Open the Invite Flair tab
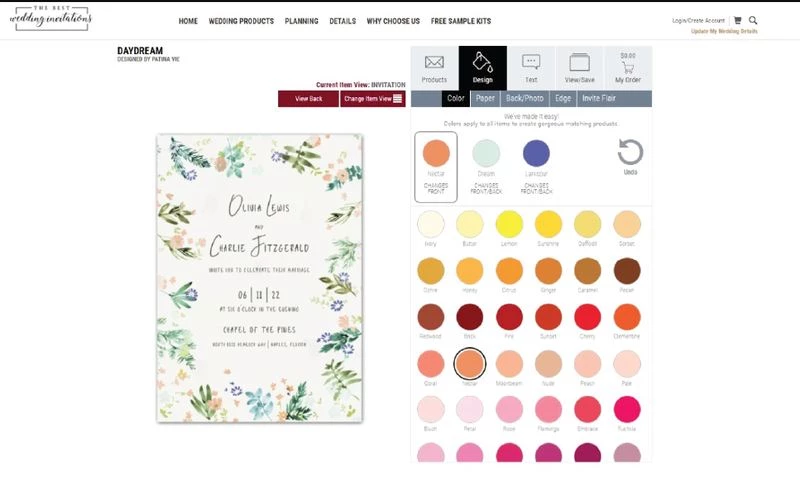 599,98
